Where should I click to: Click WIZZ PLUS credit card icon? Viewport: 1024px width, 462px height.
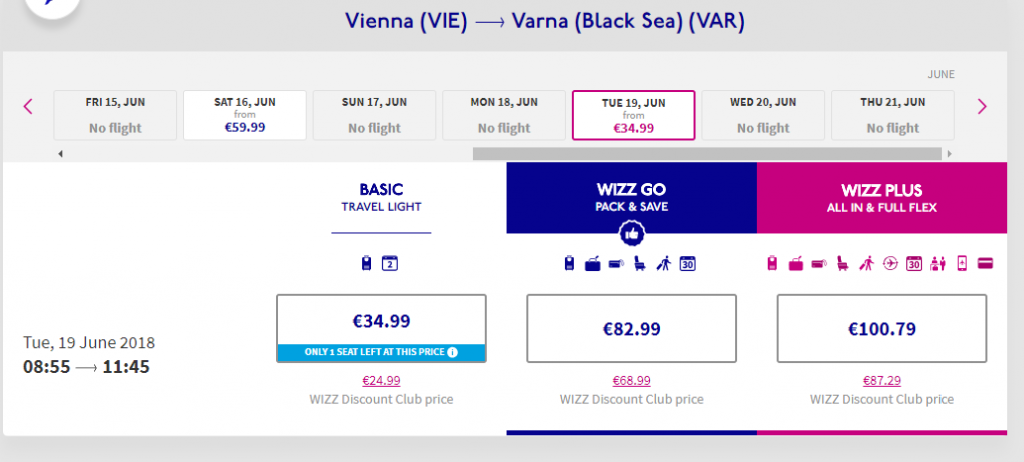(x=985, y=264)
